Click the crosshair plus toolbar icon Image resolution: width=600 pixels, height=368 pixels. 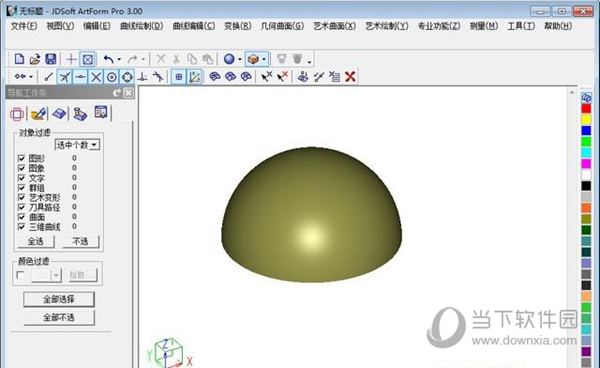[71, 59]
